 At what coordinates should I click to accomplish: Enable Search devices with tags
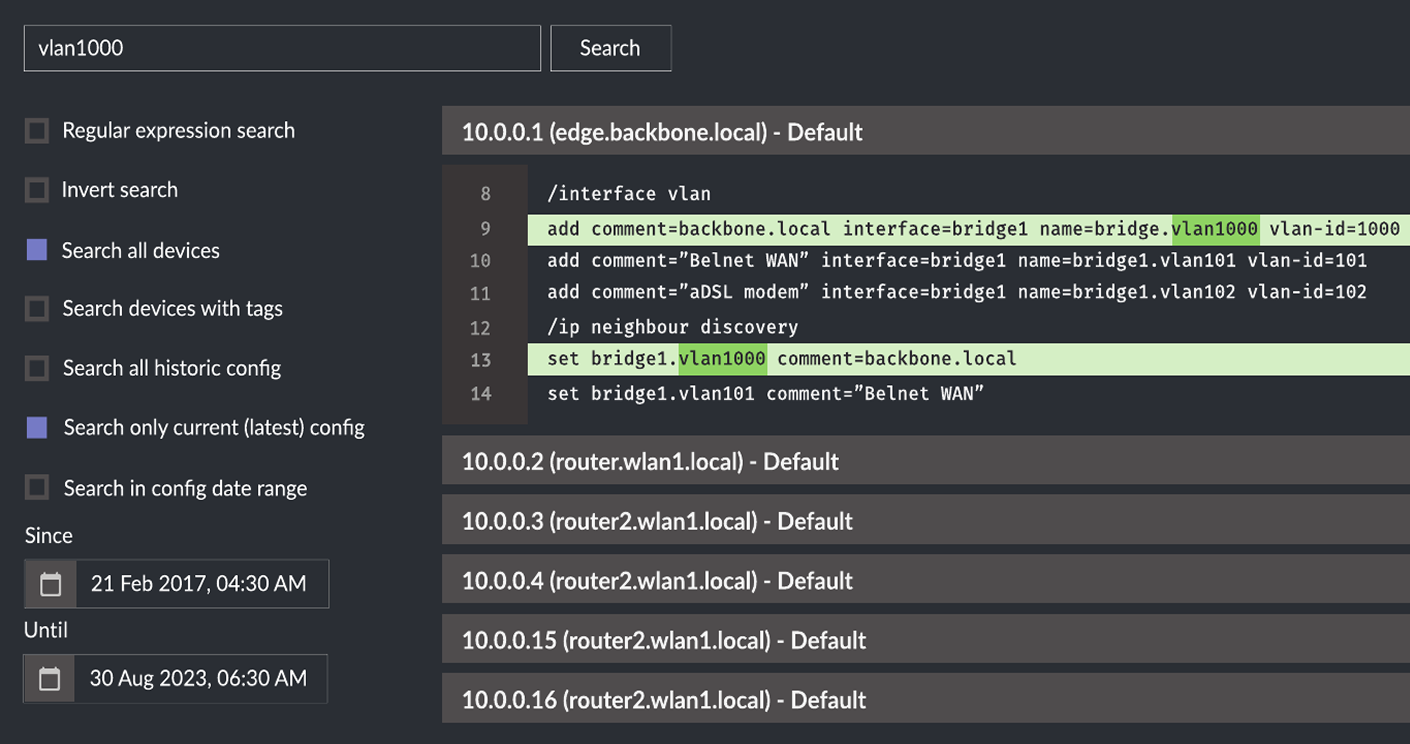[37, 309]
